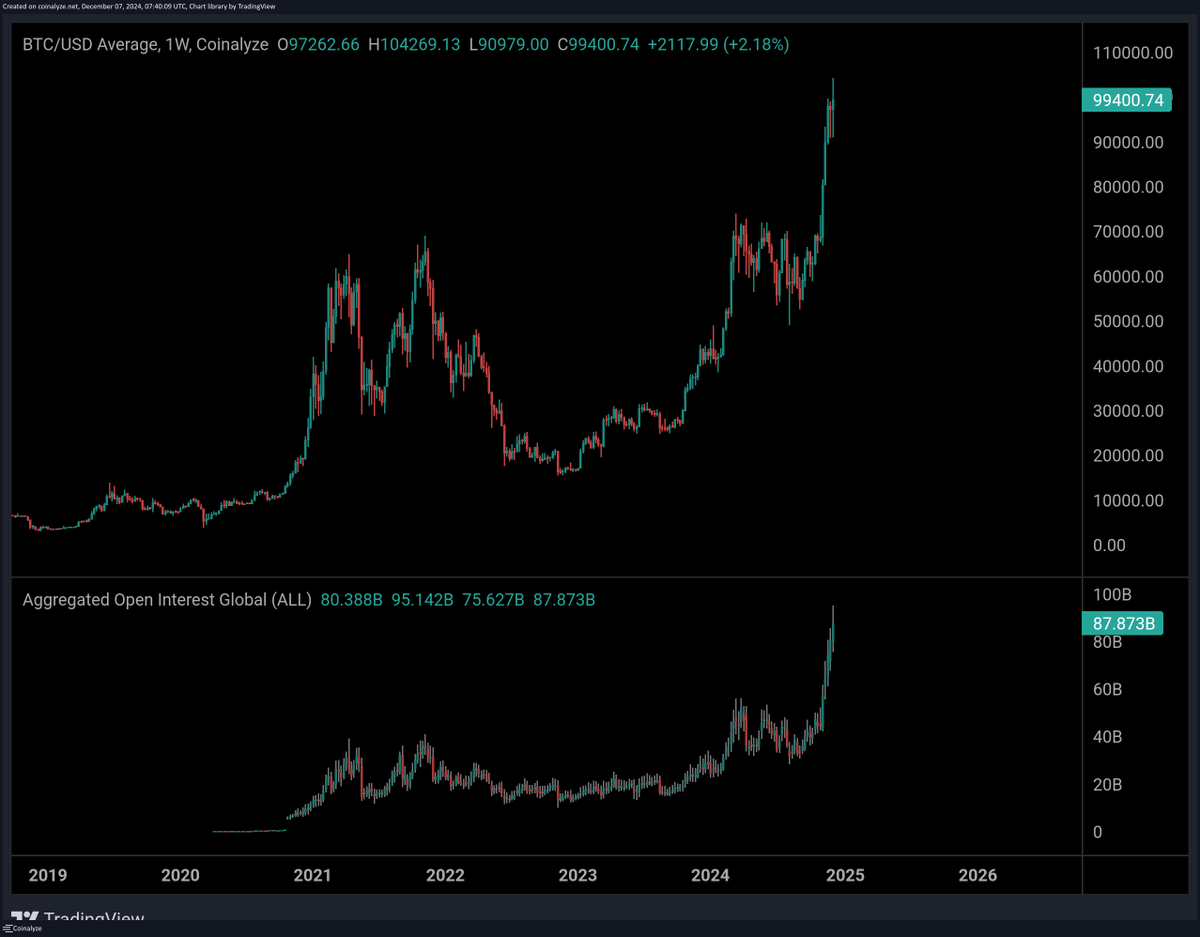Click the 80B open interest axis label

coord(1107,642)
